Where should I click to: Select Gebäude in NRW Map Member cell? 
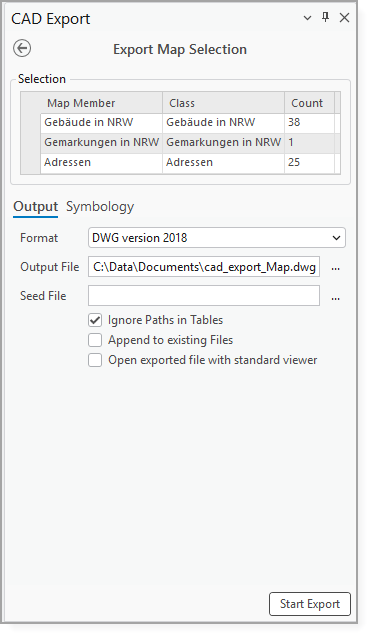(x=101, y=123)
